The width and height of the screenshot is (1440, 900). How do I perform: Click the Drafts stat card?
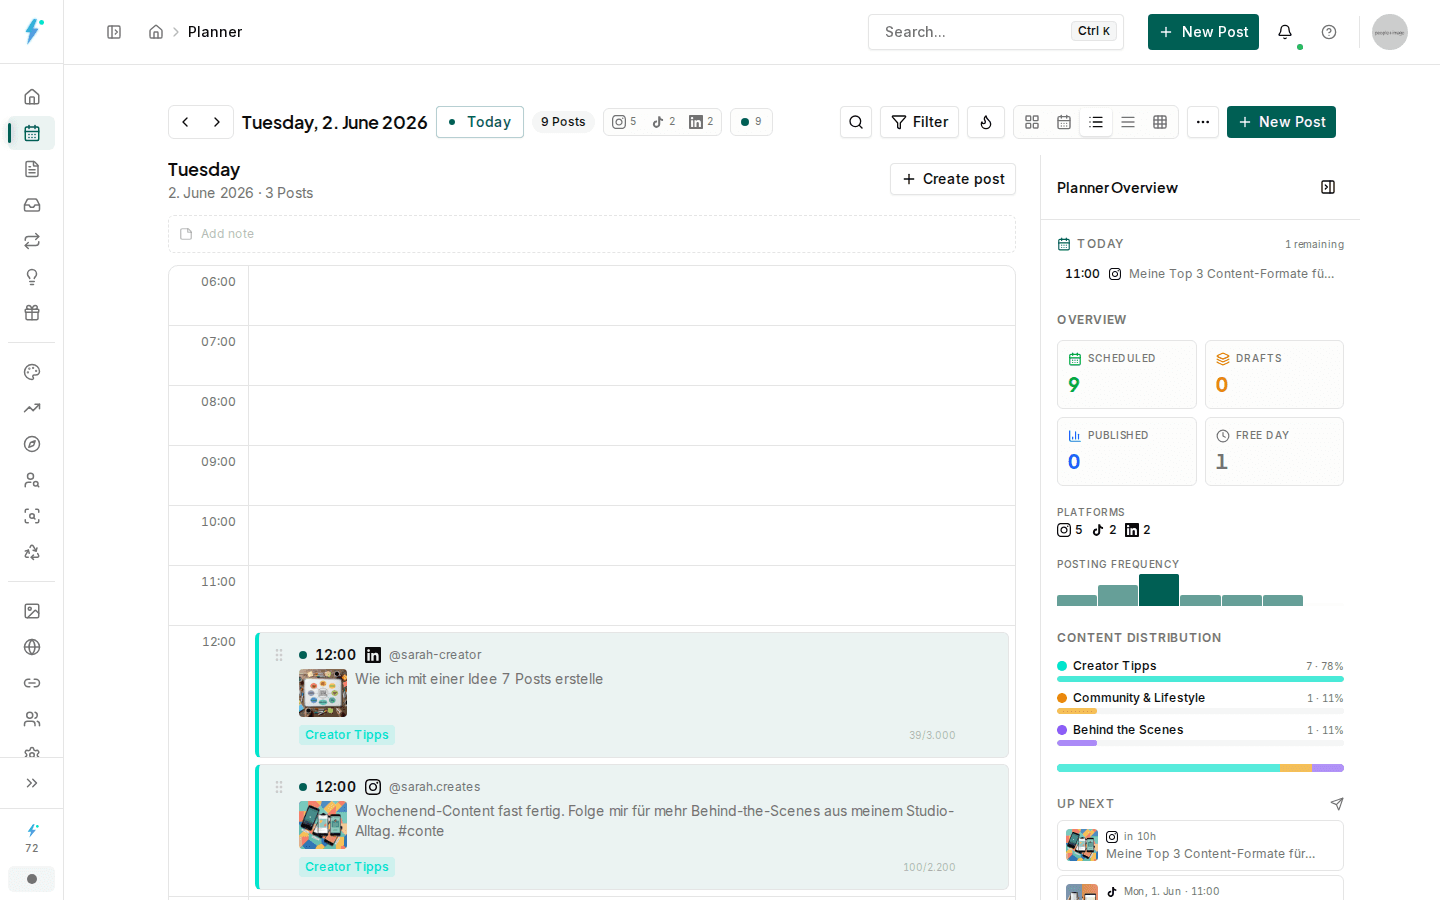[x=1274, y=374]
